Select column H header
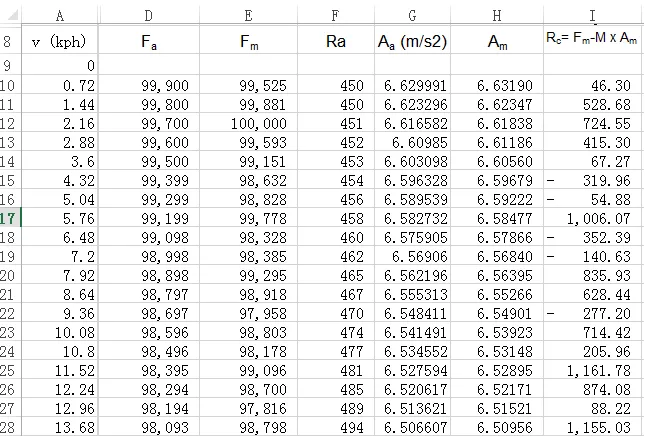The image size is (648, 436). coord(497,16)
